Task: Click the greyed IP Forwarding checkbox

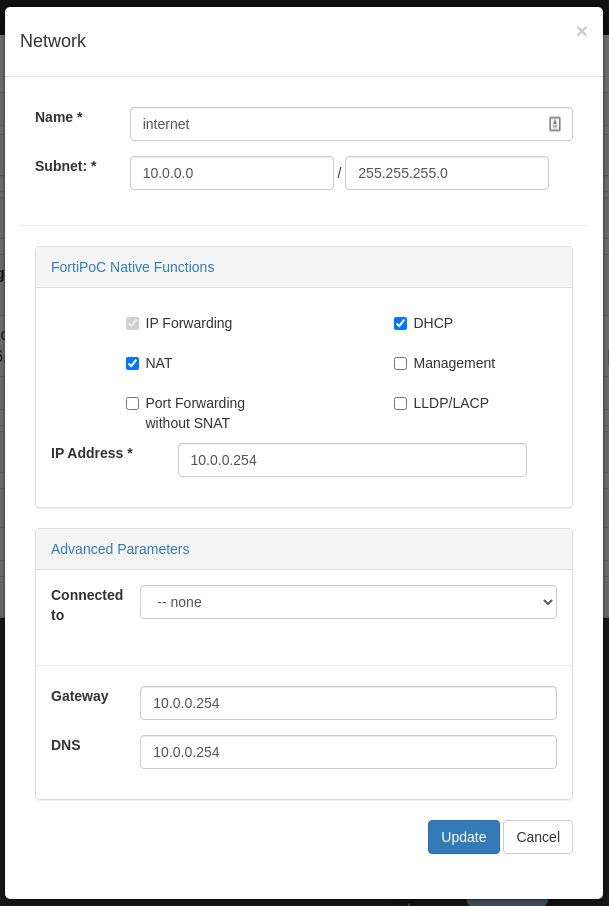Action: [x=132, y=323]
